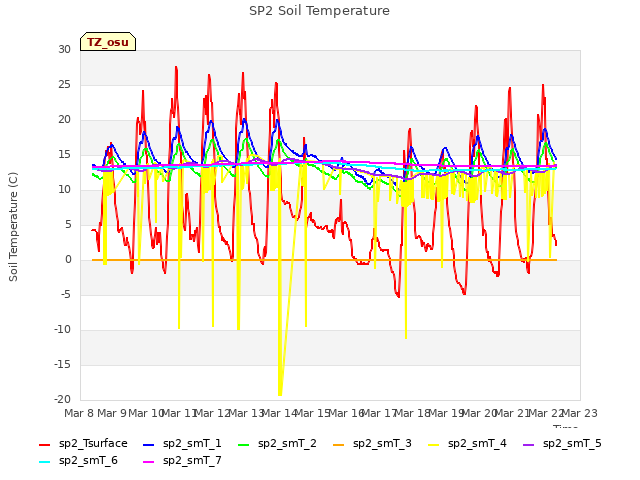Click the red sp2_Tsurface legend swatch
The height and width of the screenshot is (480, 640).
click(44, 444)
